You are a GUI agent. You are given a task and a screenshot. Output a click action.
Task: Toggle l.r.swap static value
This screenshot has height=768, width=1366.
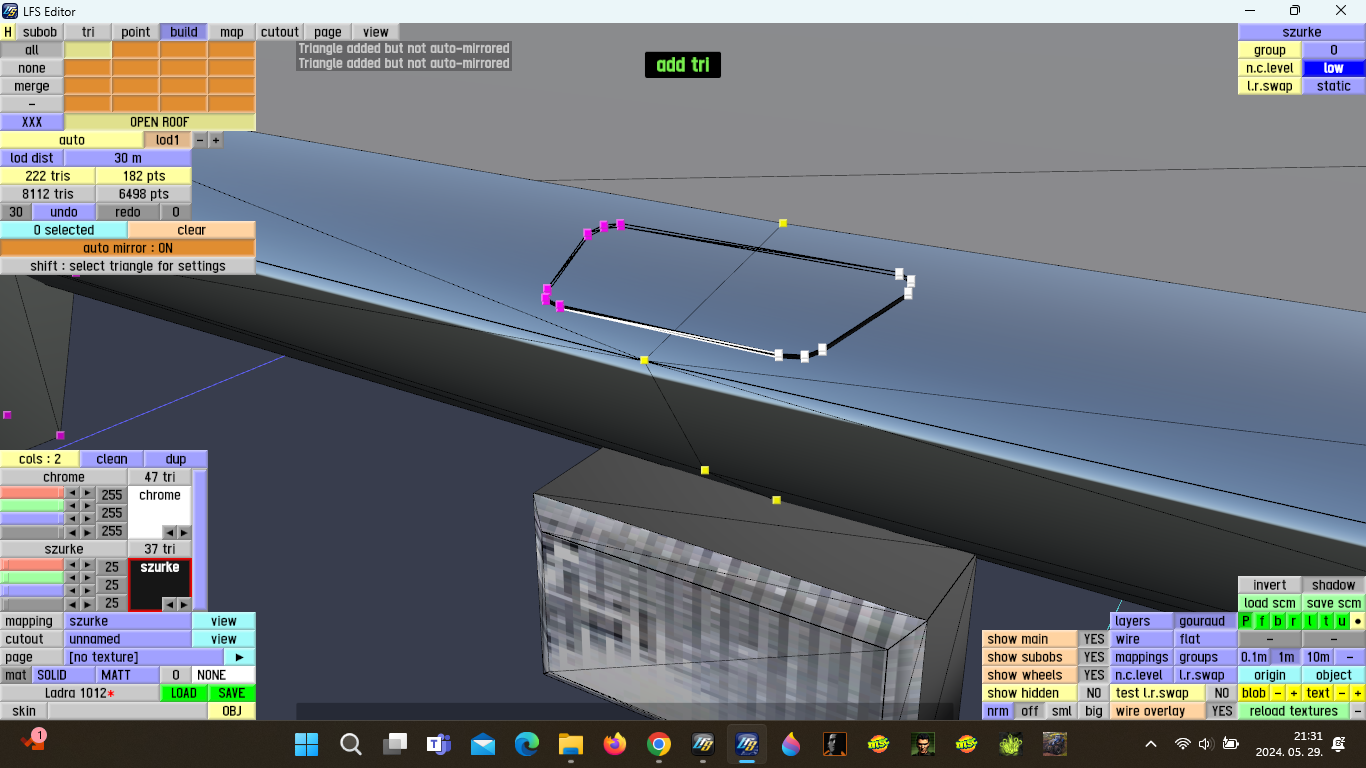tap(1334, 86)
